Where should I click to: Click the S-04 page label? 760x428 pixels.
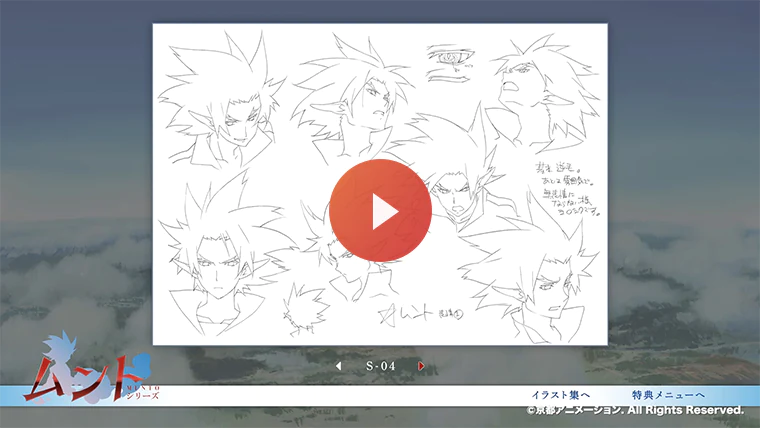[x=380, y=366]
